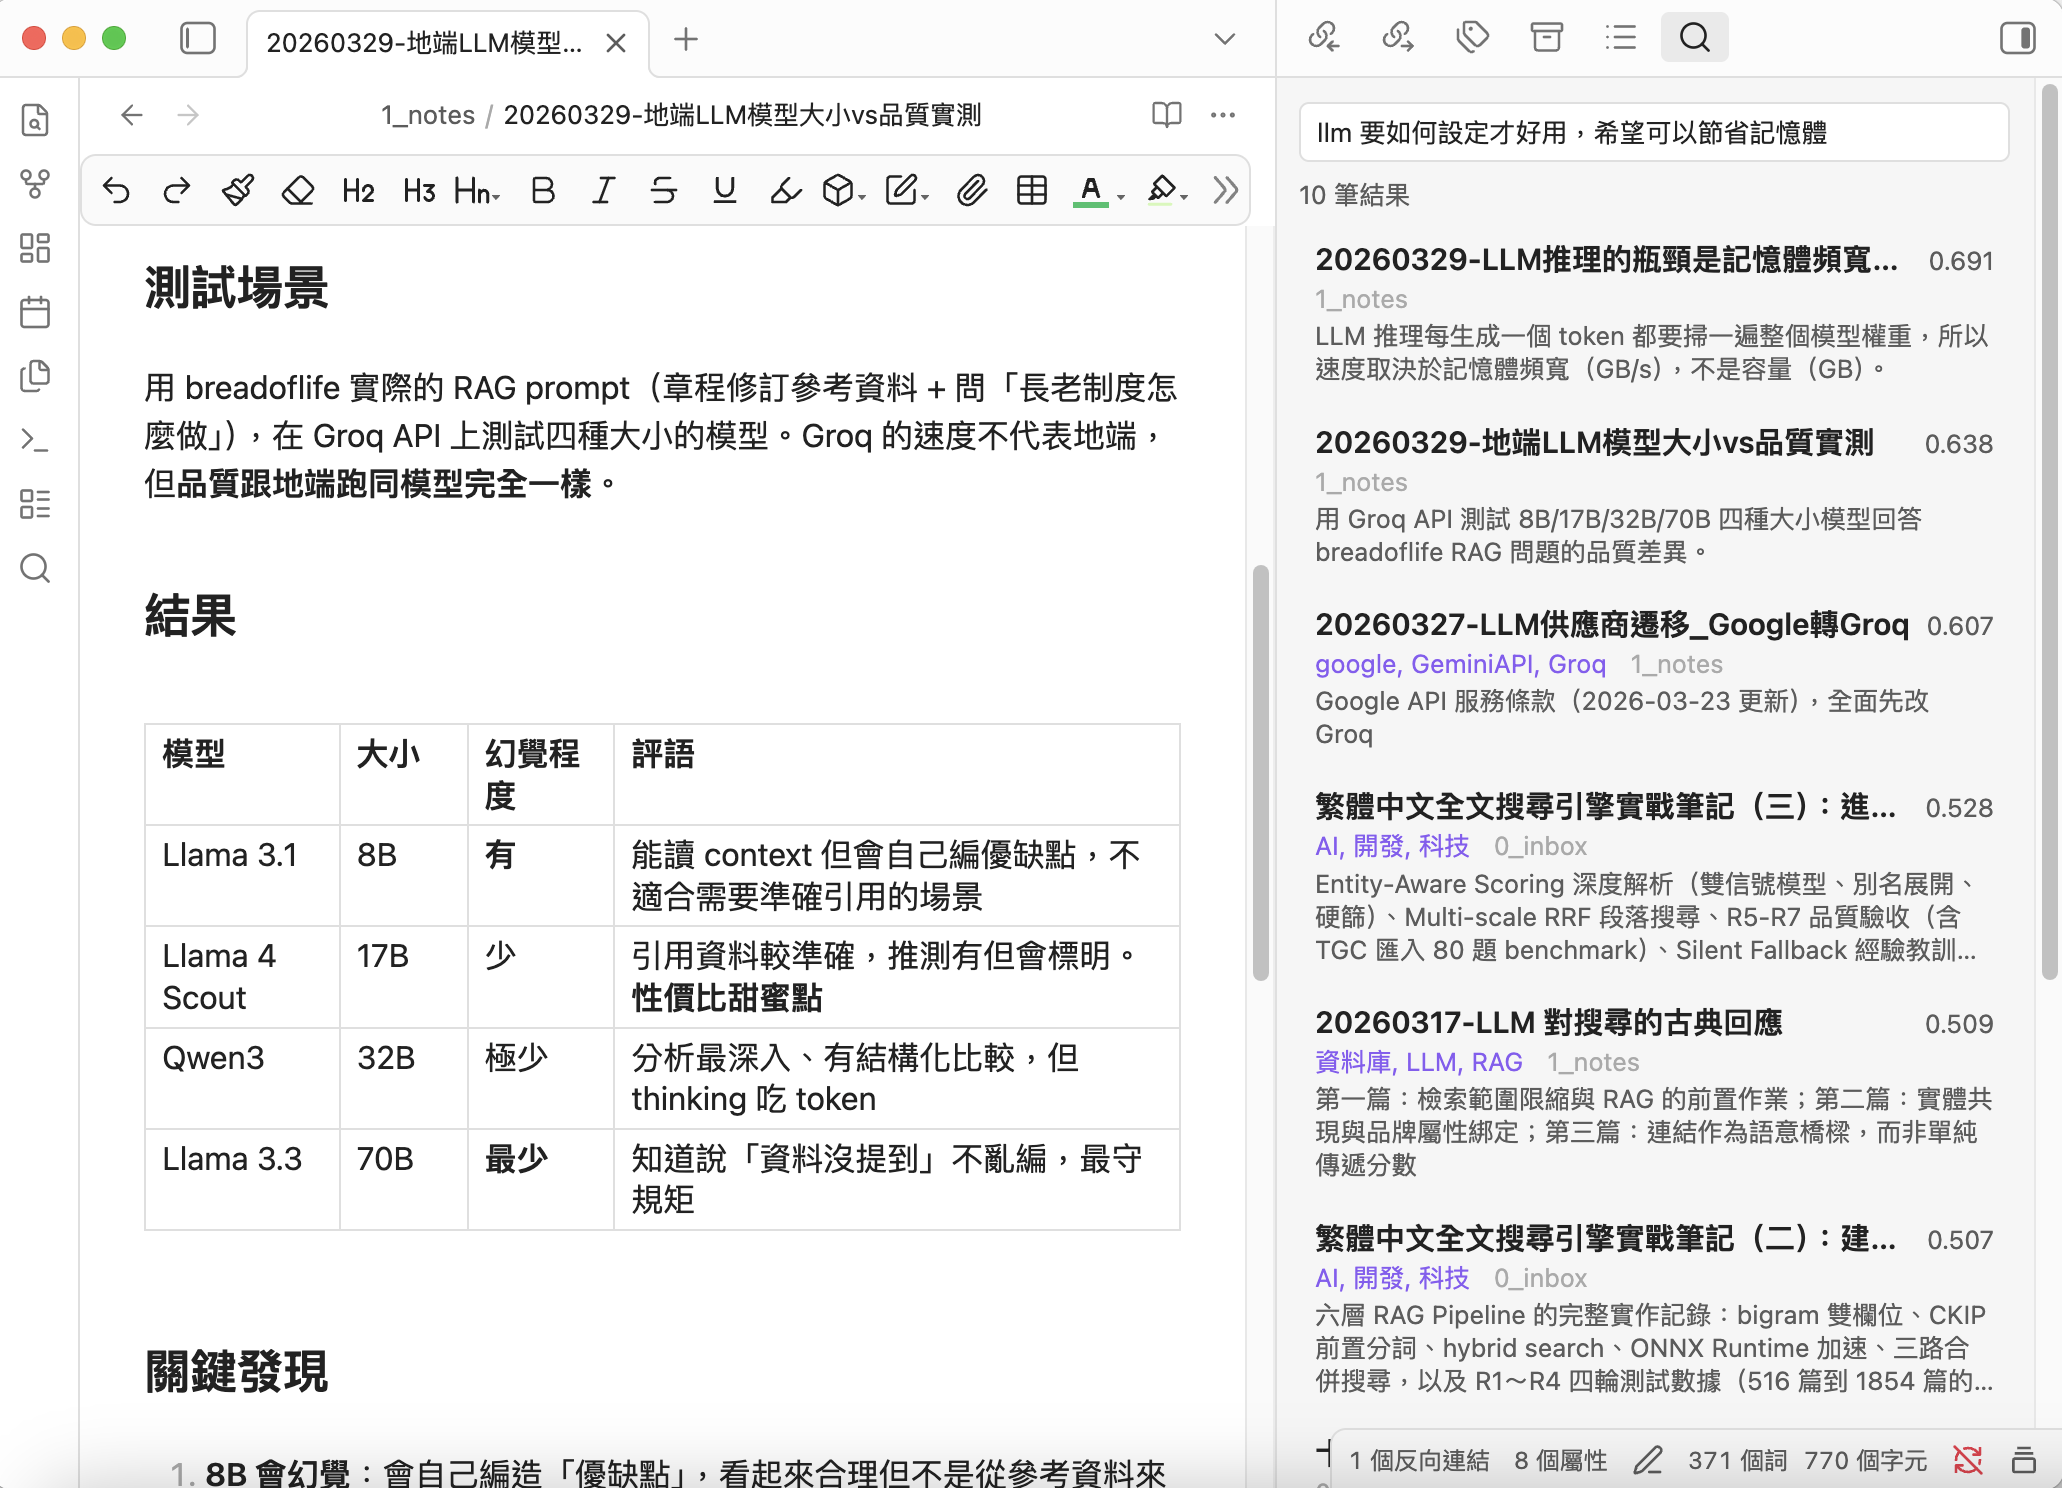2062x1488 pixels.
Task: Open the terminal command icon in sidebar
Action: tap(35, 440)
